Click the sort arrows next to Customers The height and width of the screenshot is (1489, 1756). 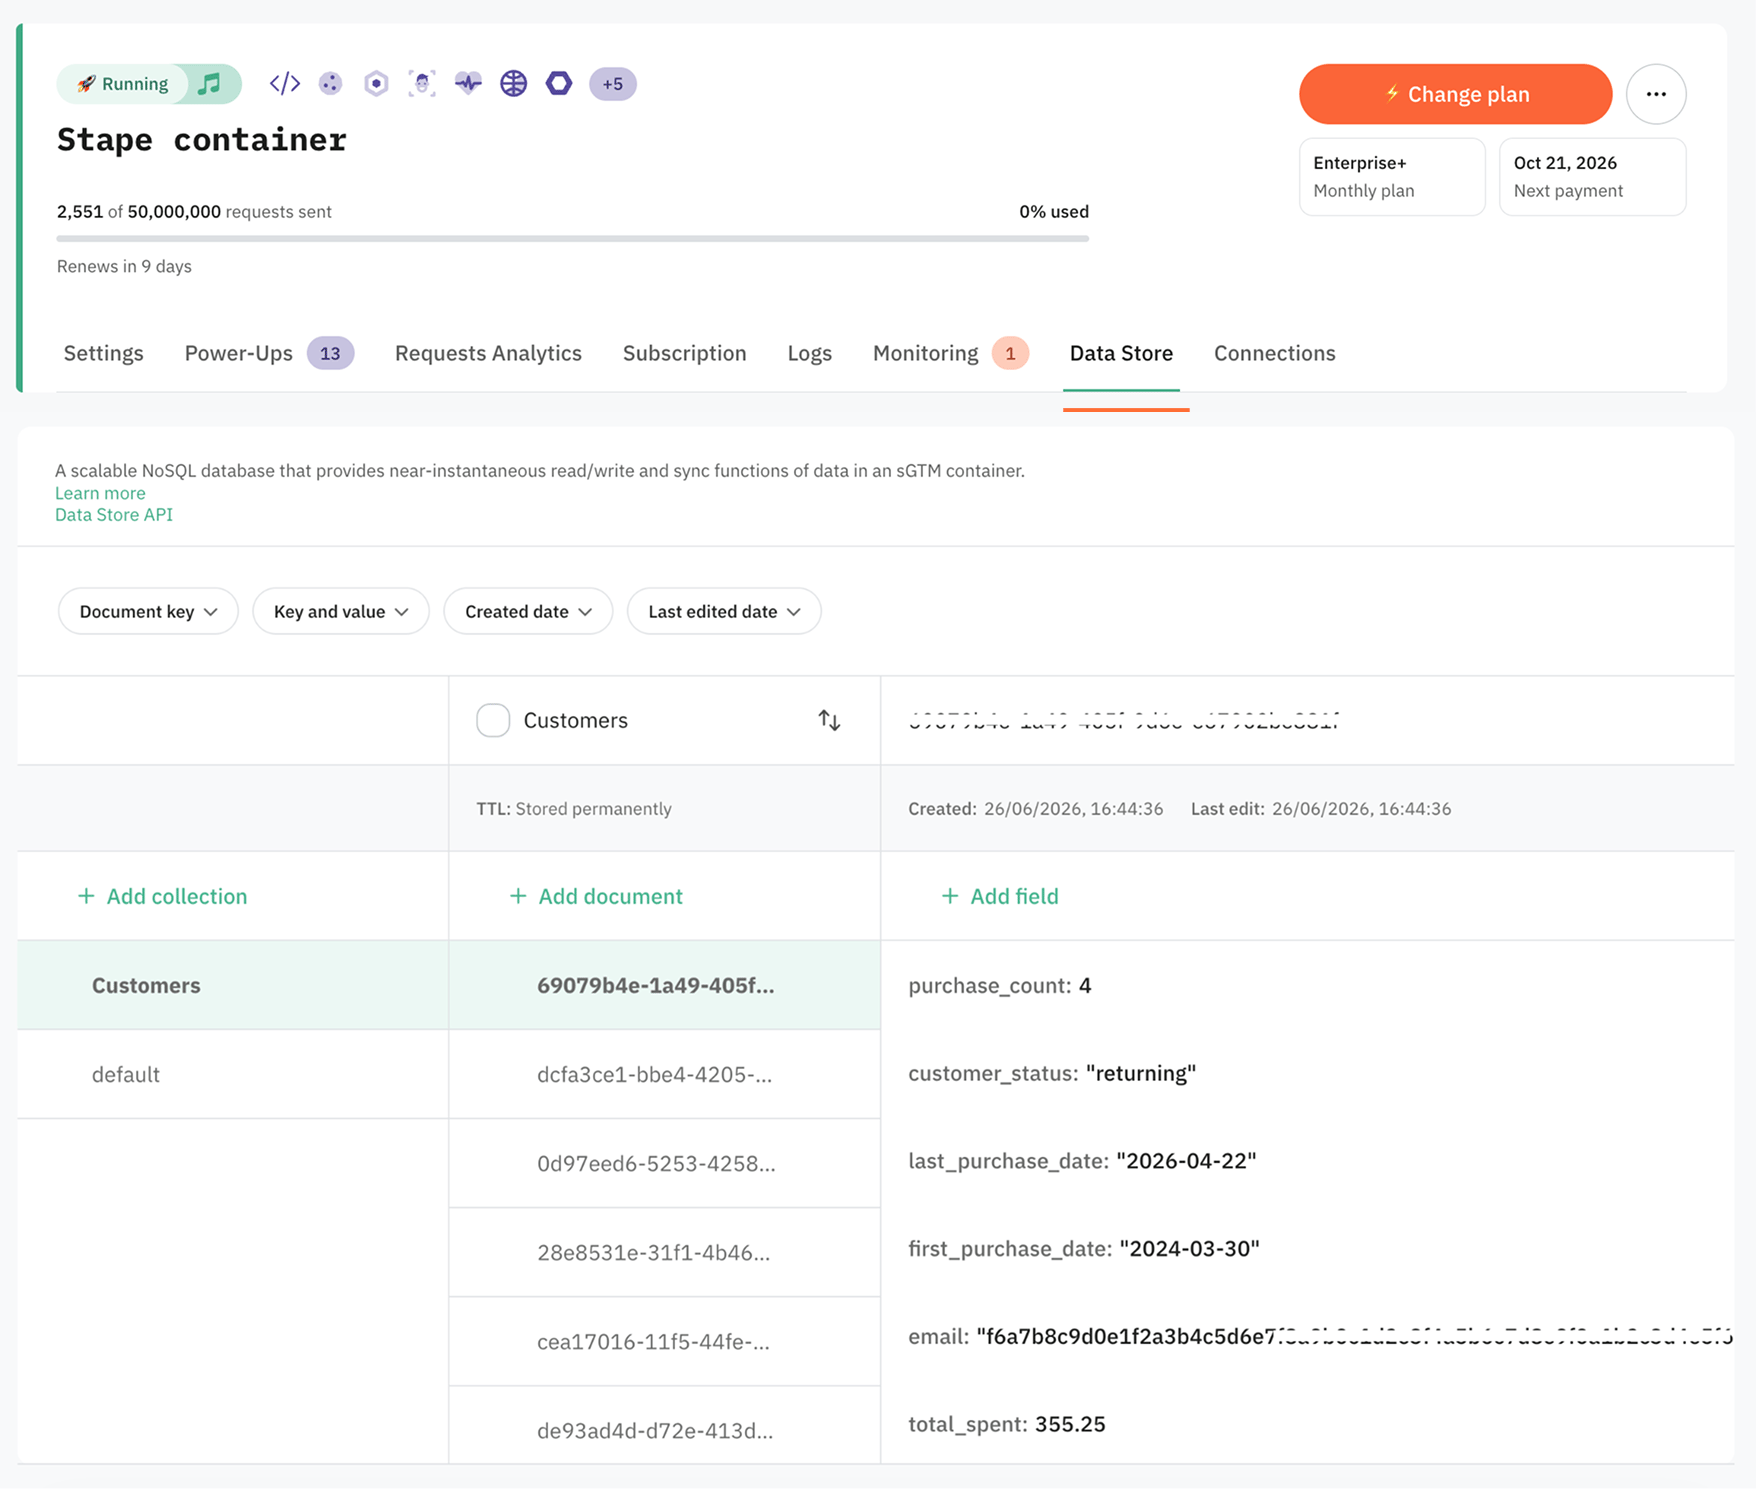[x=829, y=720]
